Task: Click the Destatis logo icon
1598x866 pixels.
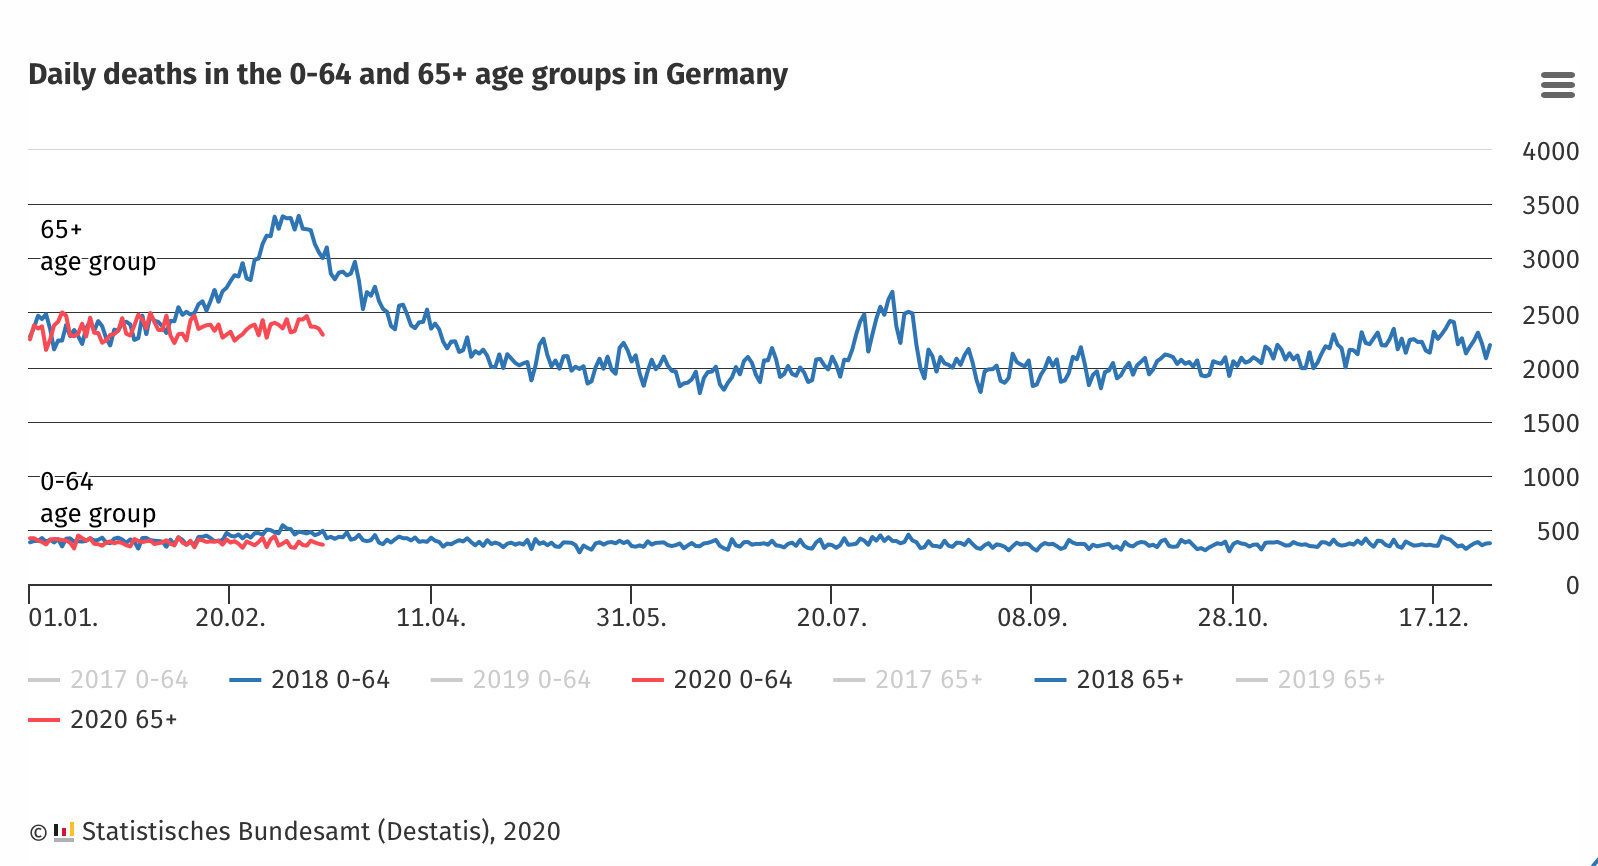Action: tap(64, 831)
